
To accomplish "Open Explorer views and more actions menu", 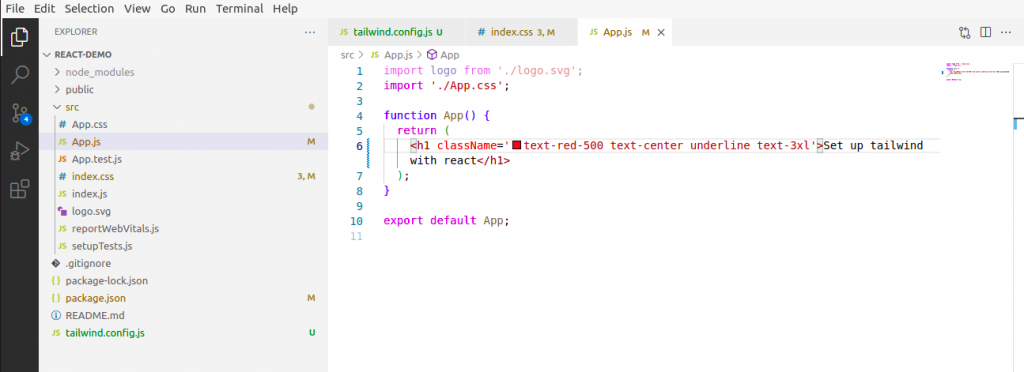I will (x=310, y=32).
